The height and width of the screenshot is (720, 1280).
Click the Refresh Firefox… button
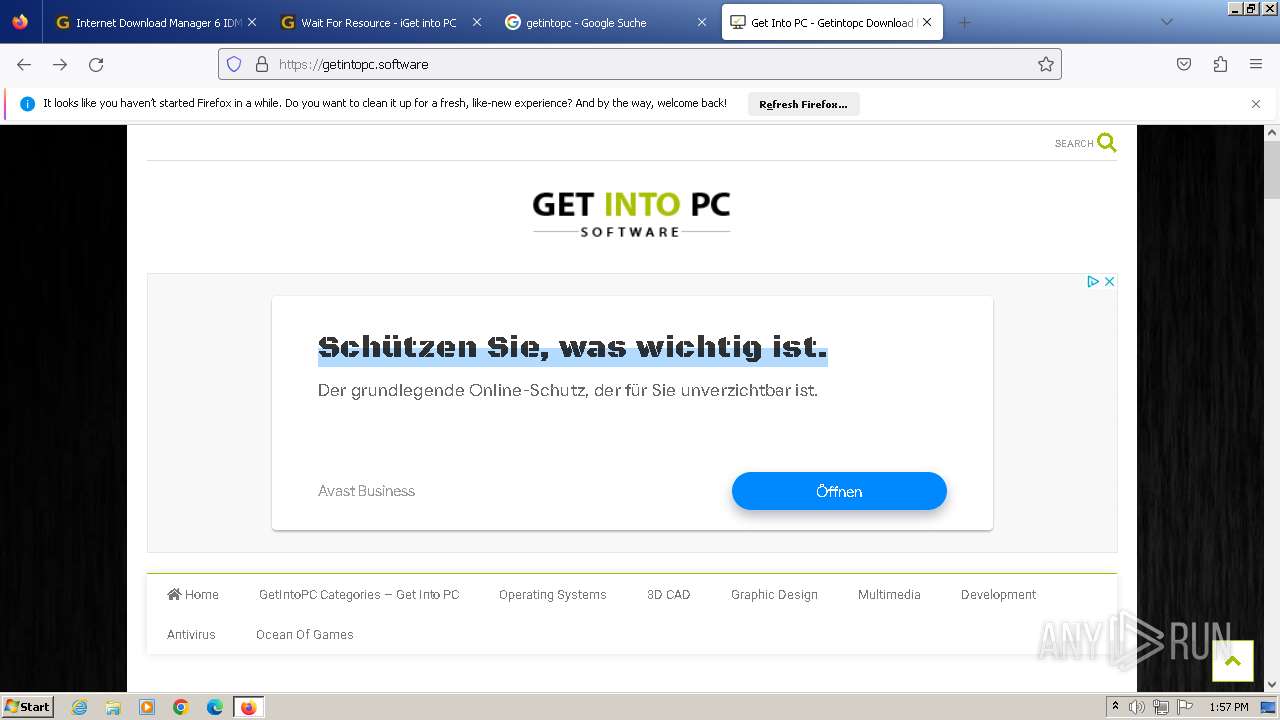point(803,104)
